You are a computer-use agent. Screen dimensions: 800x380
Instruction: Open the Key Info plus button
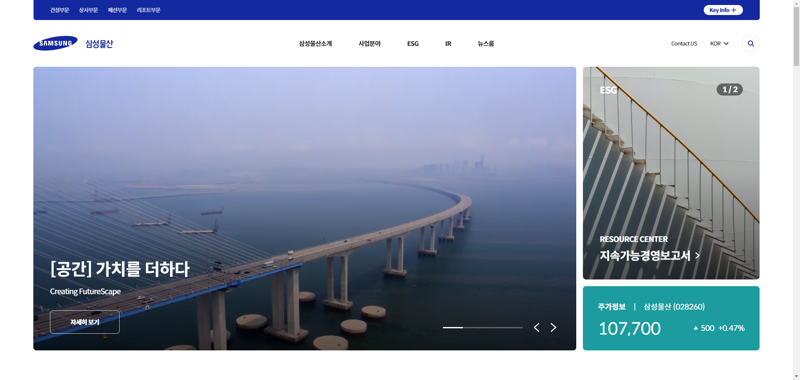[723, 10]
